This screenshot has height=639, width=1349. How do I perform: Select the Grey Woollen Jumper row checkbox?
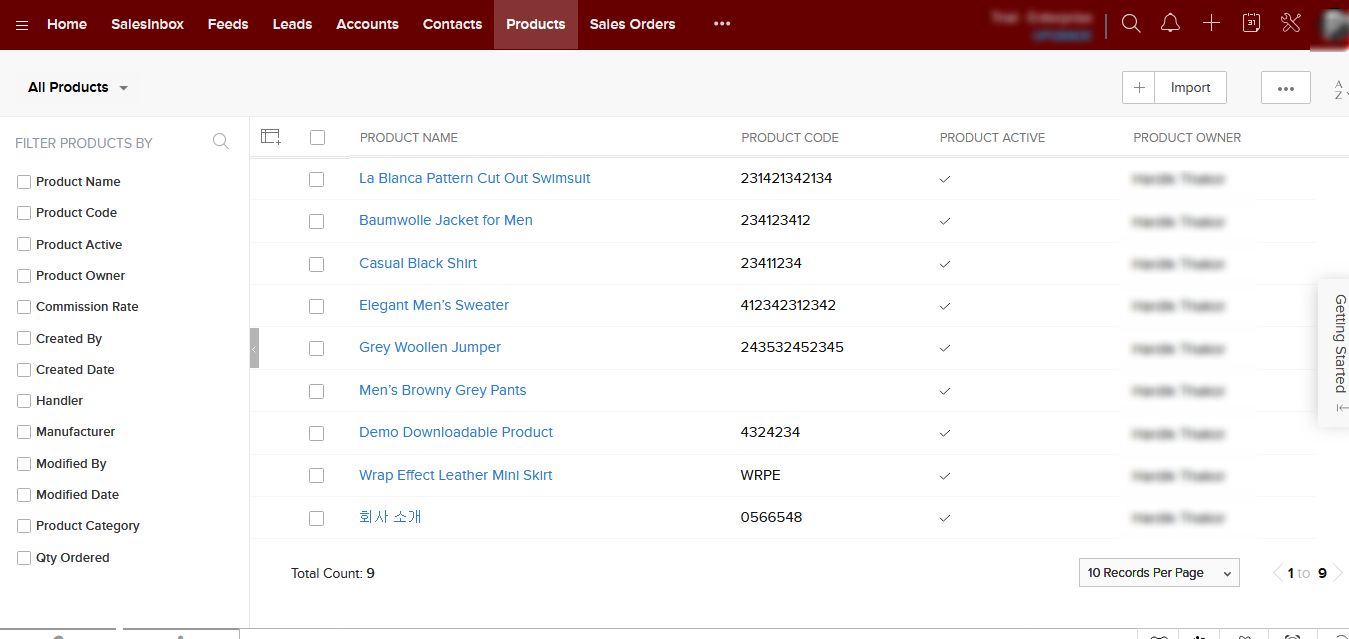tap(316, 348)
